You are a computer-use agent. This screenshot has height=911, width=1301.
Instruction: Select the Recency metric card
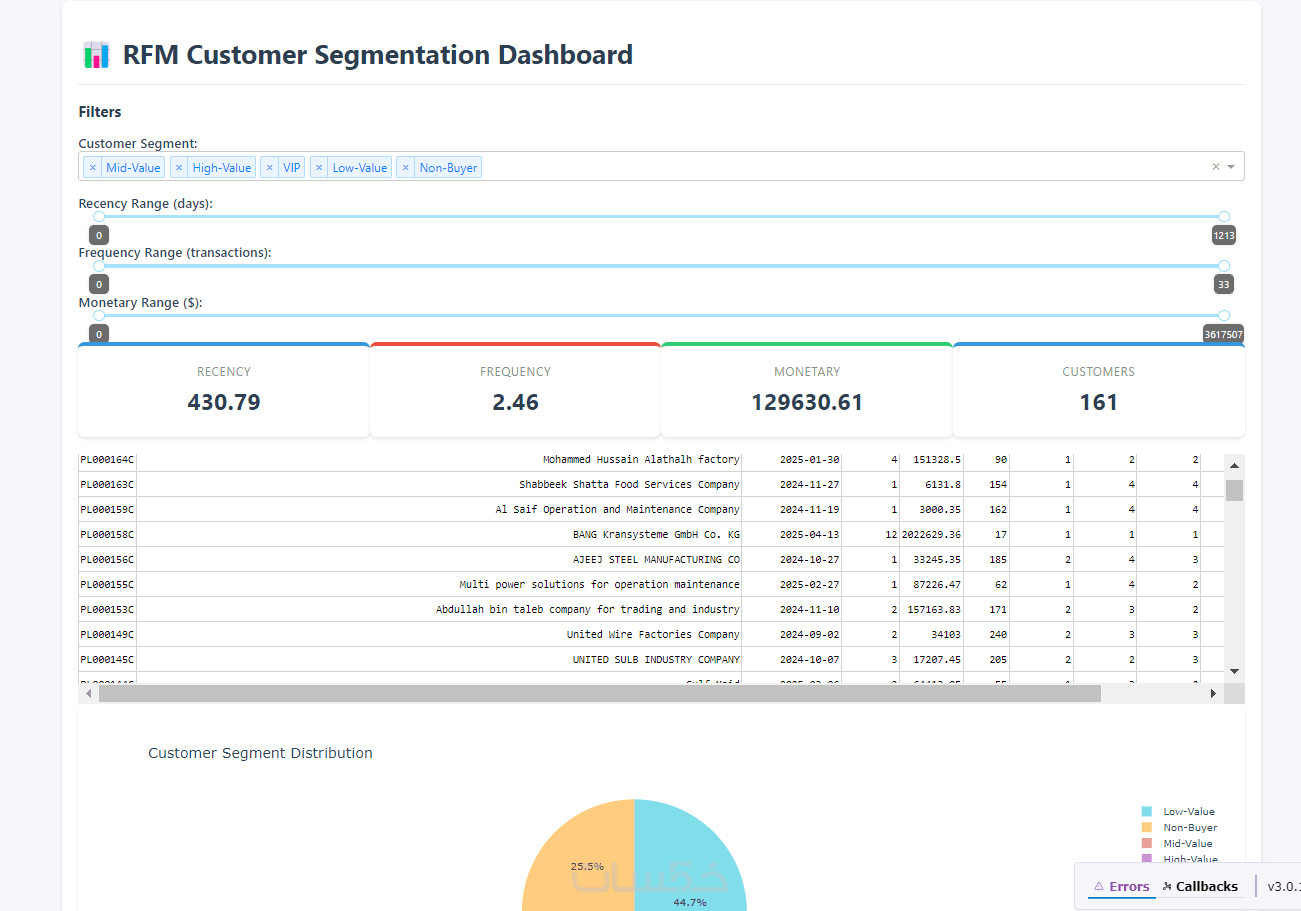pos(224,390)
